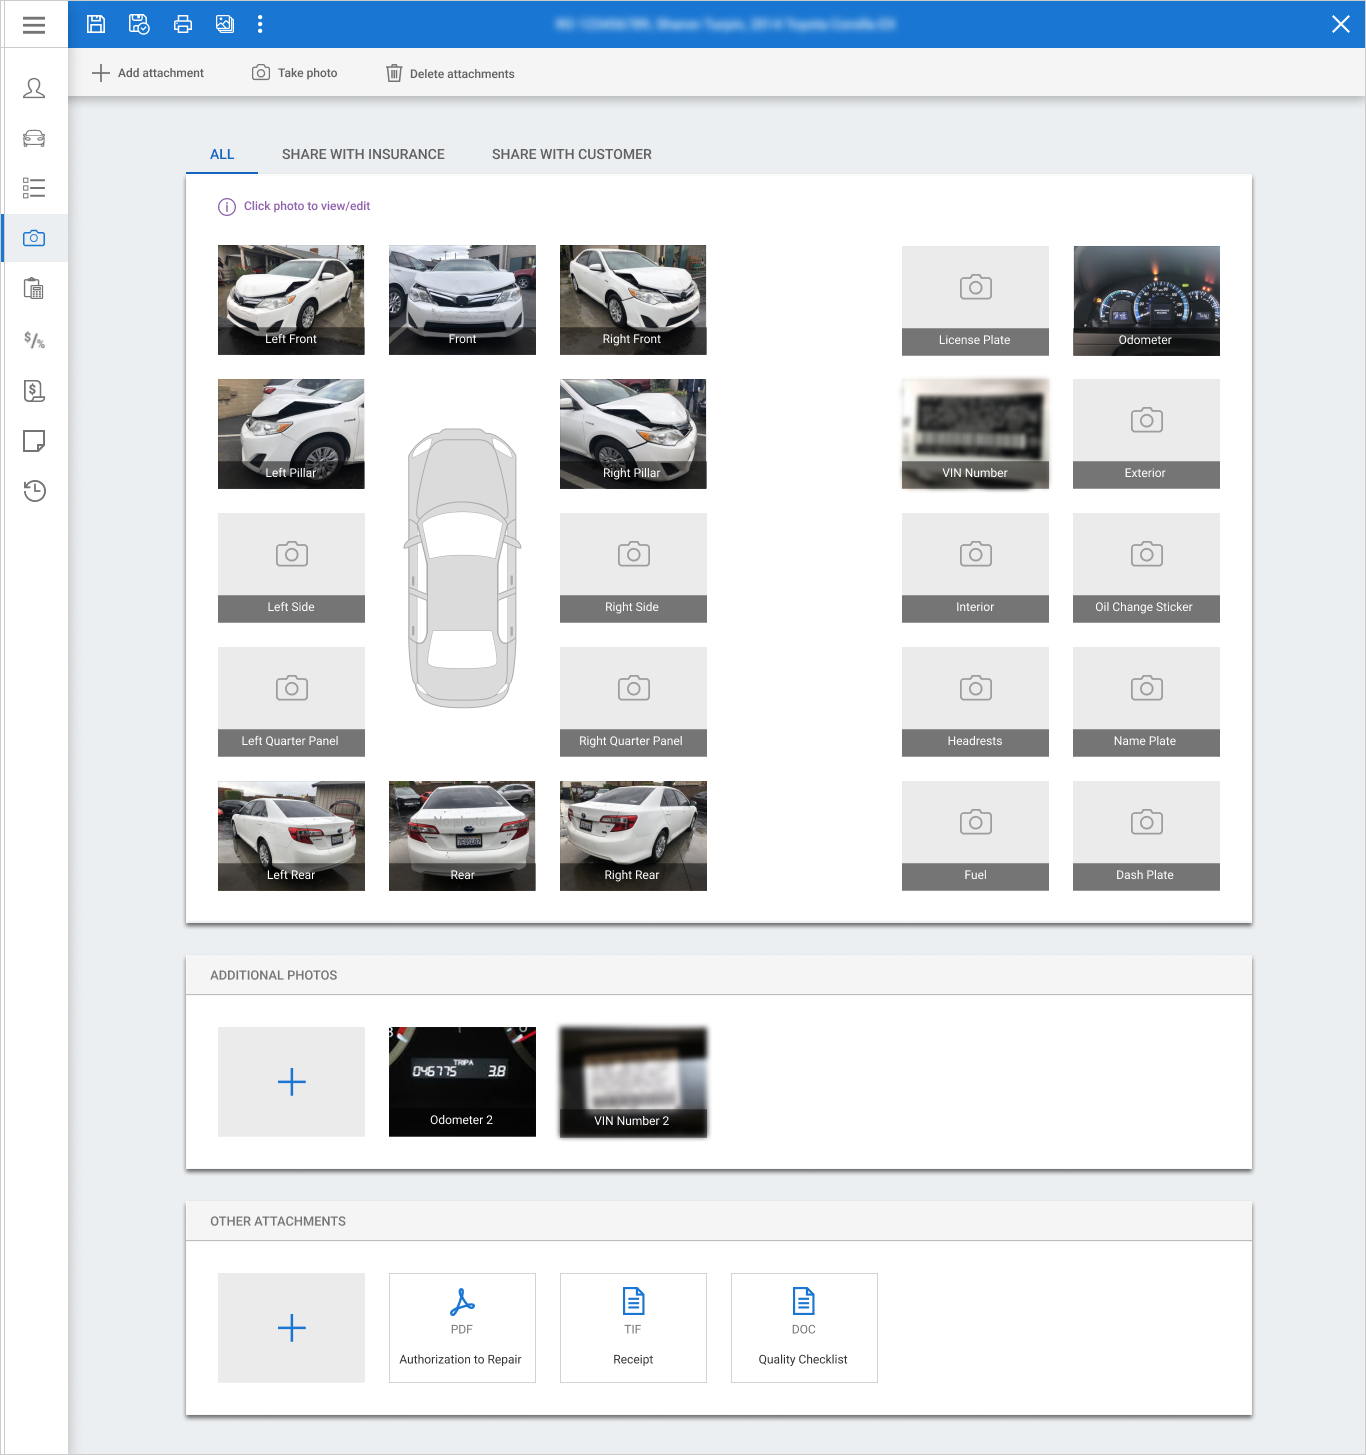Open the Left Front photo
This screenshot has height=1455, width=1366.
pyautogui.click(x=291, y=300)
